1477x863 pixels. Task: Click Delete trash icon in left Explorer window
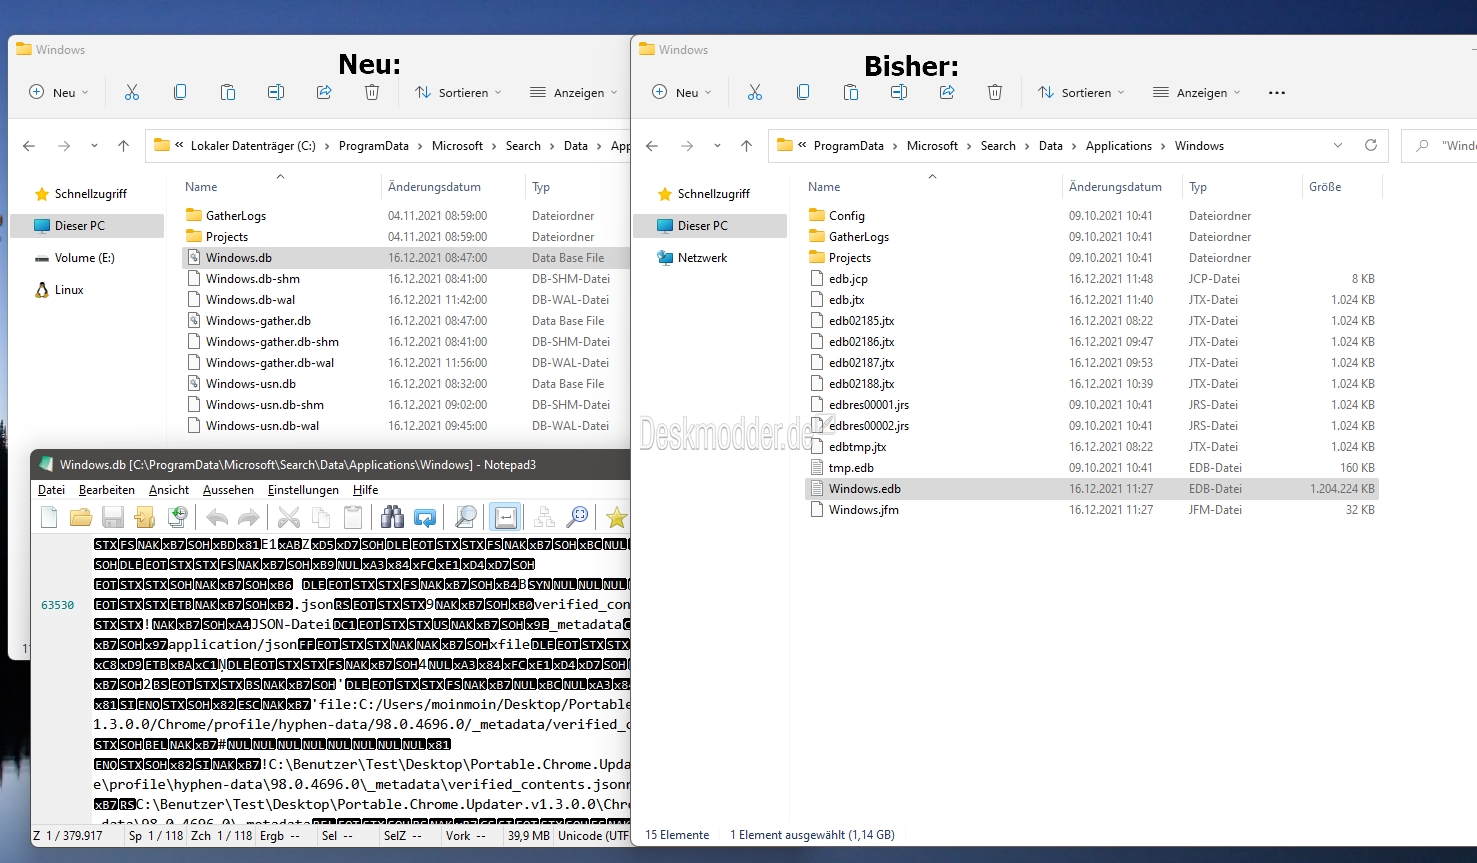[372, 92]
